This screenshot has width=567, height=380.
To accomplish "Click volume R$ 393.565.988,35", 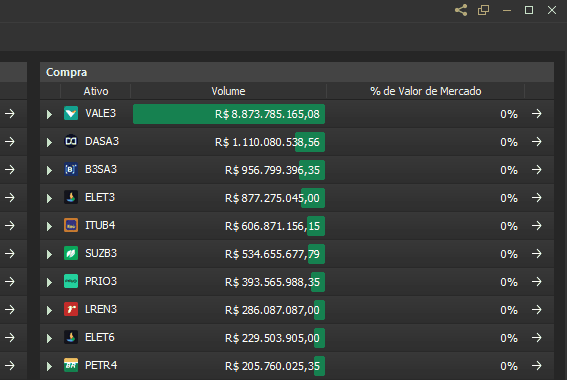I will (x=272, y=282).
